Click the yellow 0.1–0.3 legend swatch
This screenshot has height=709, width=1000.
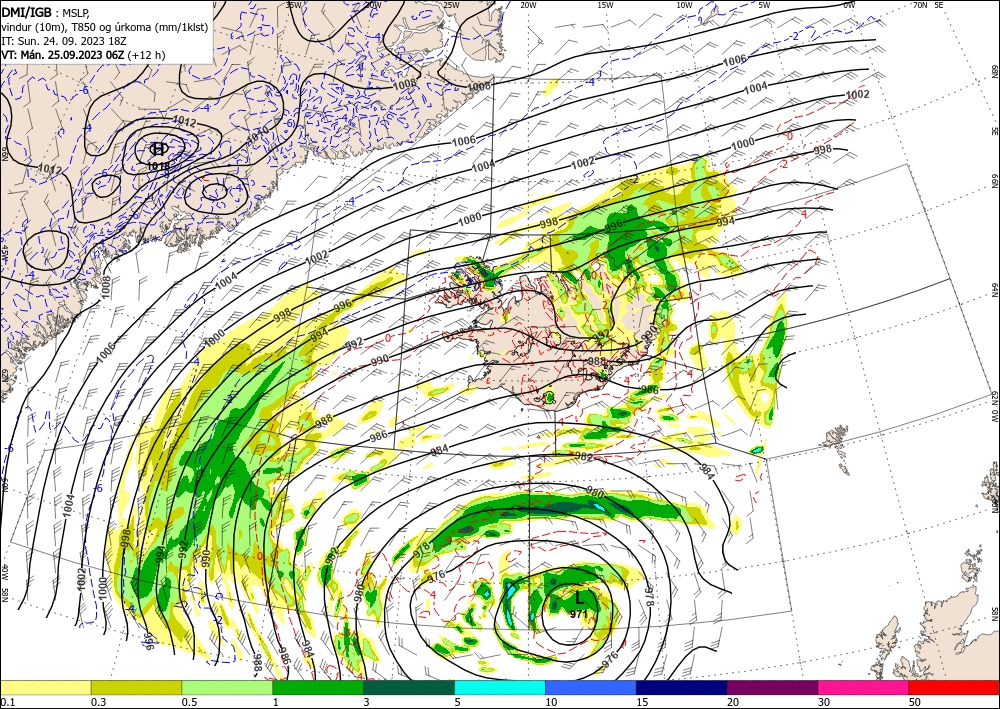click(45, 687)
